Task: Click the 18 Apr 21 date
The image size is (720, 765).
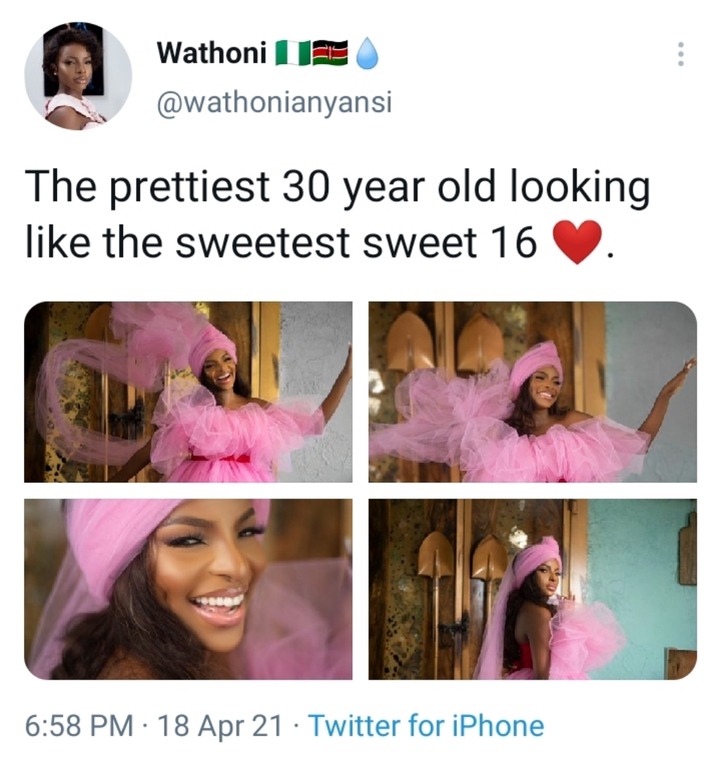Action: [220, 725]
